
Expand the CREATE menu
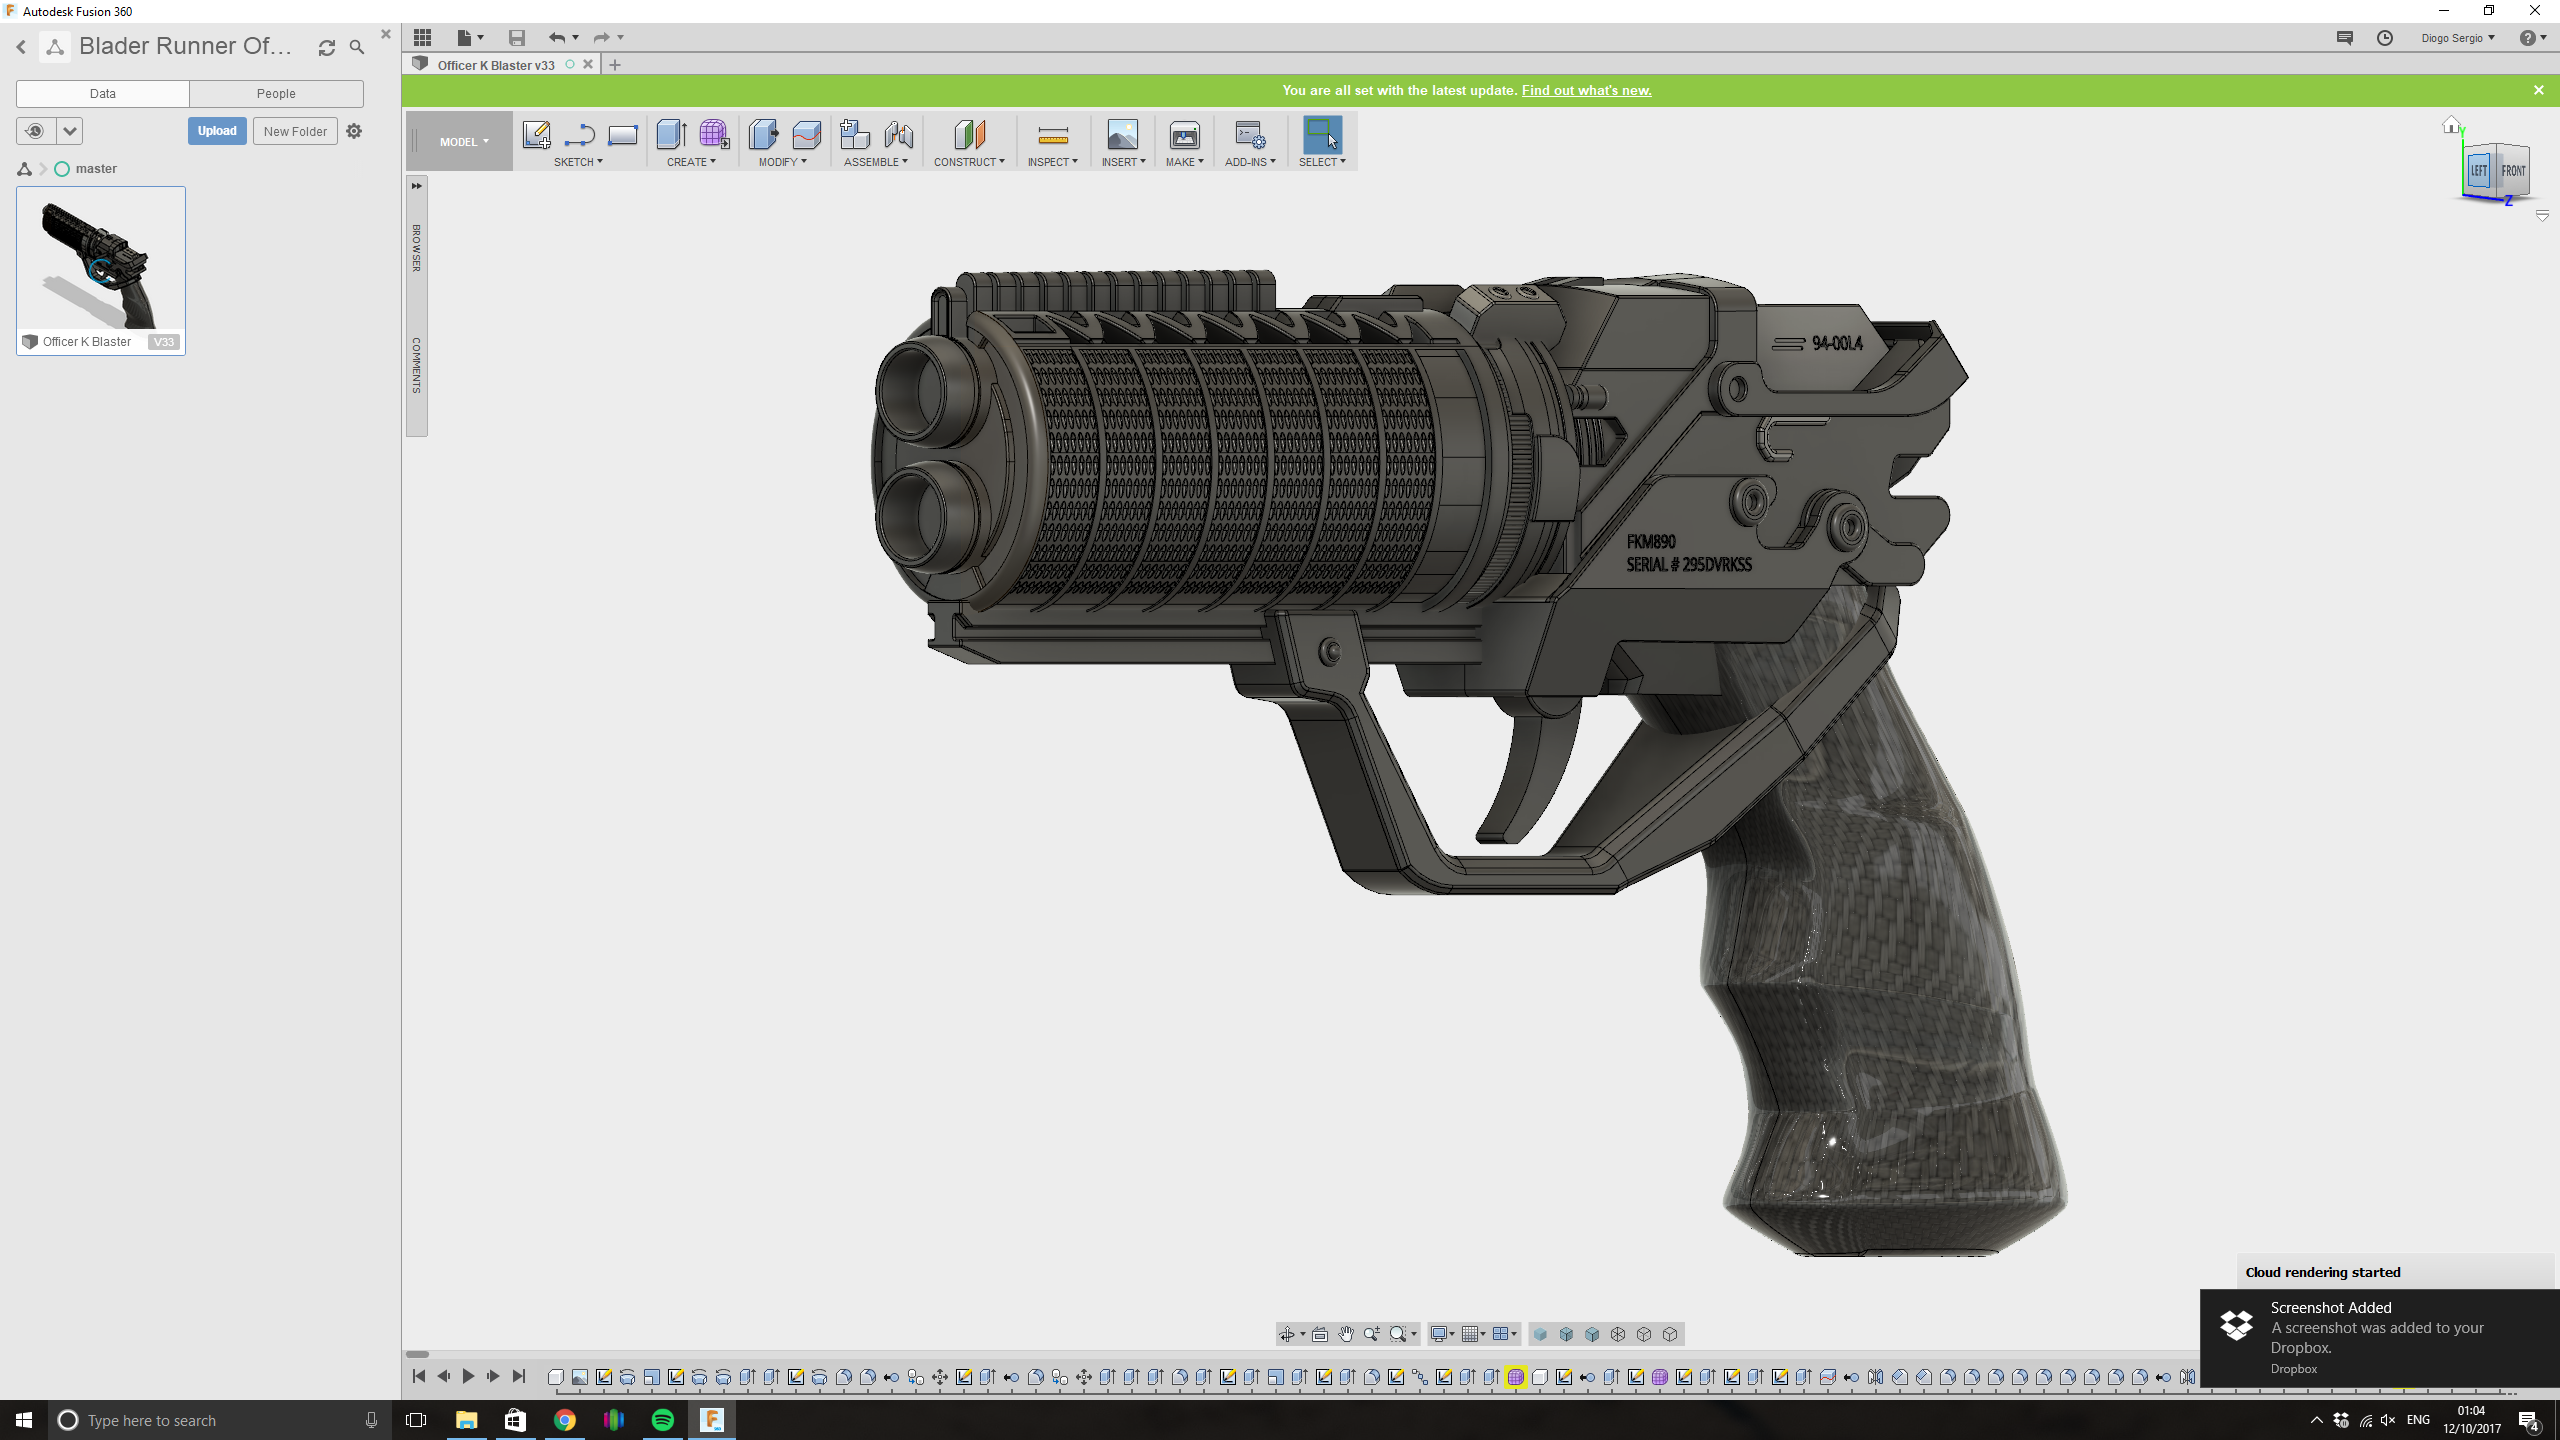pos(691,162)
